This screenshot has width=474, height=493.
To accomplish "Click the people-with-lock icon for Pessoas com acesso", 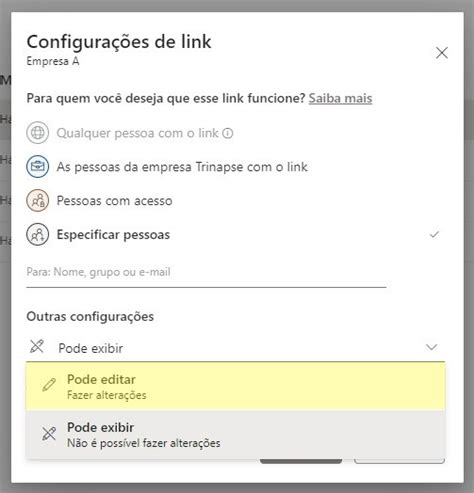I will click(38, 201).
